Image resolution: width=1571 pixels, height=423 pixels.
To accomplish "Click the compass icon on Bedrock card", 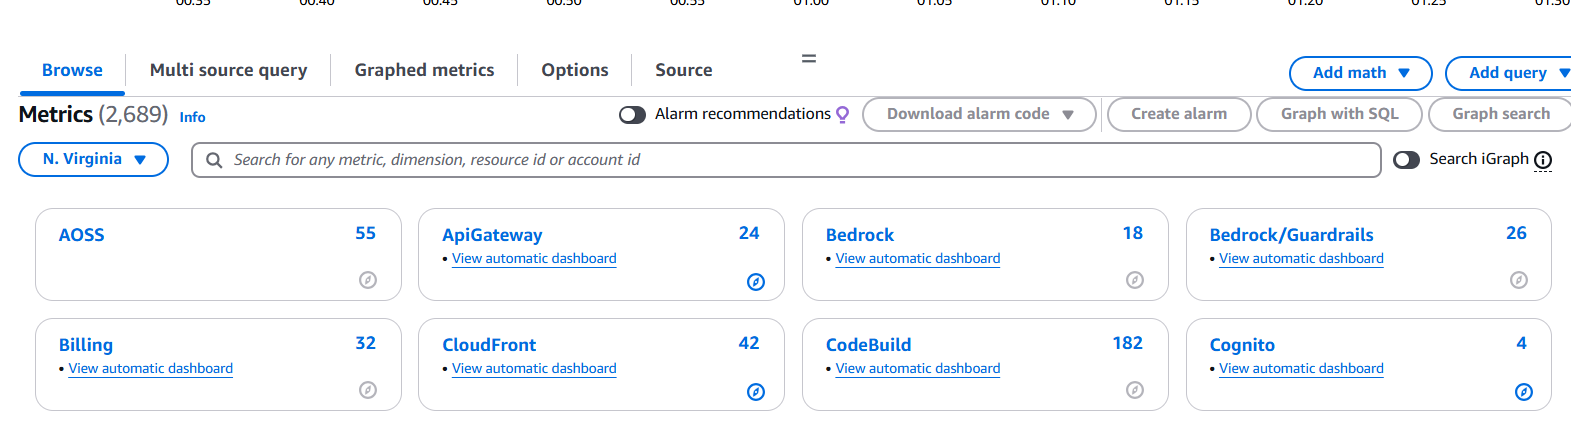I will pos(1135,280).
